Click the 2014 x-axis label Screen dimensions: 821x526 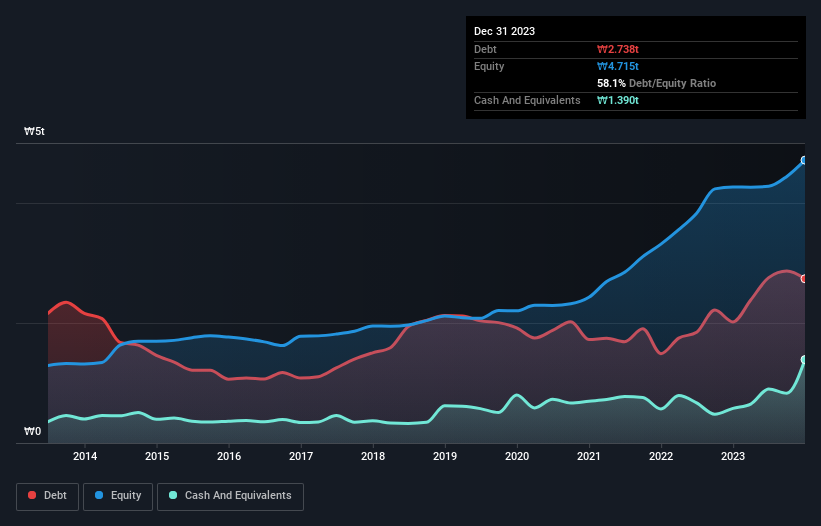click(x=85, y=456)
